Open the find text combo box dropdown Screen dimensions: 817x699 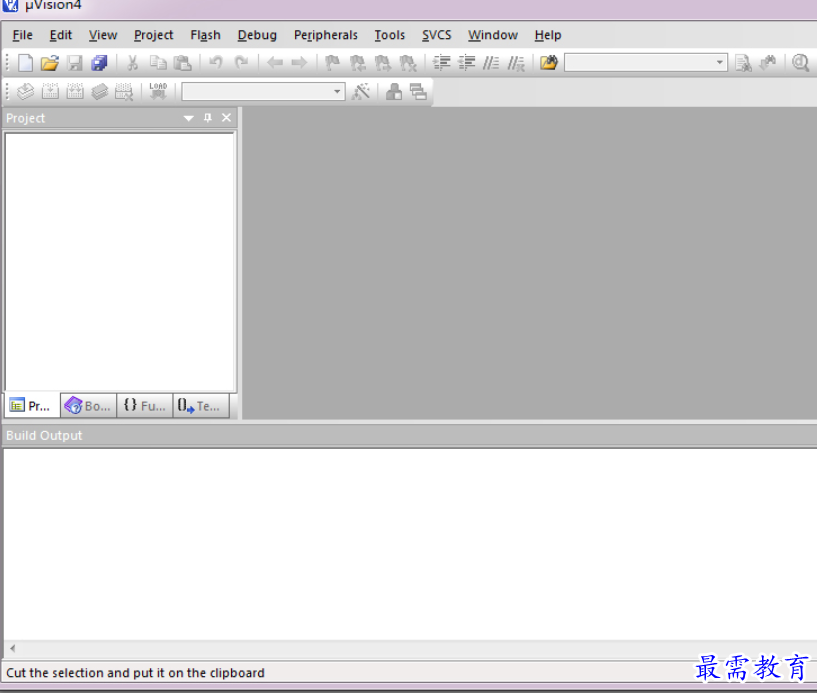pos(720,63)
